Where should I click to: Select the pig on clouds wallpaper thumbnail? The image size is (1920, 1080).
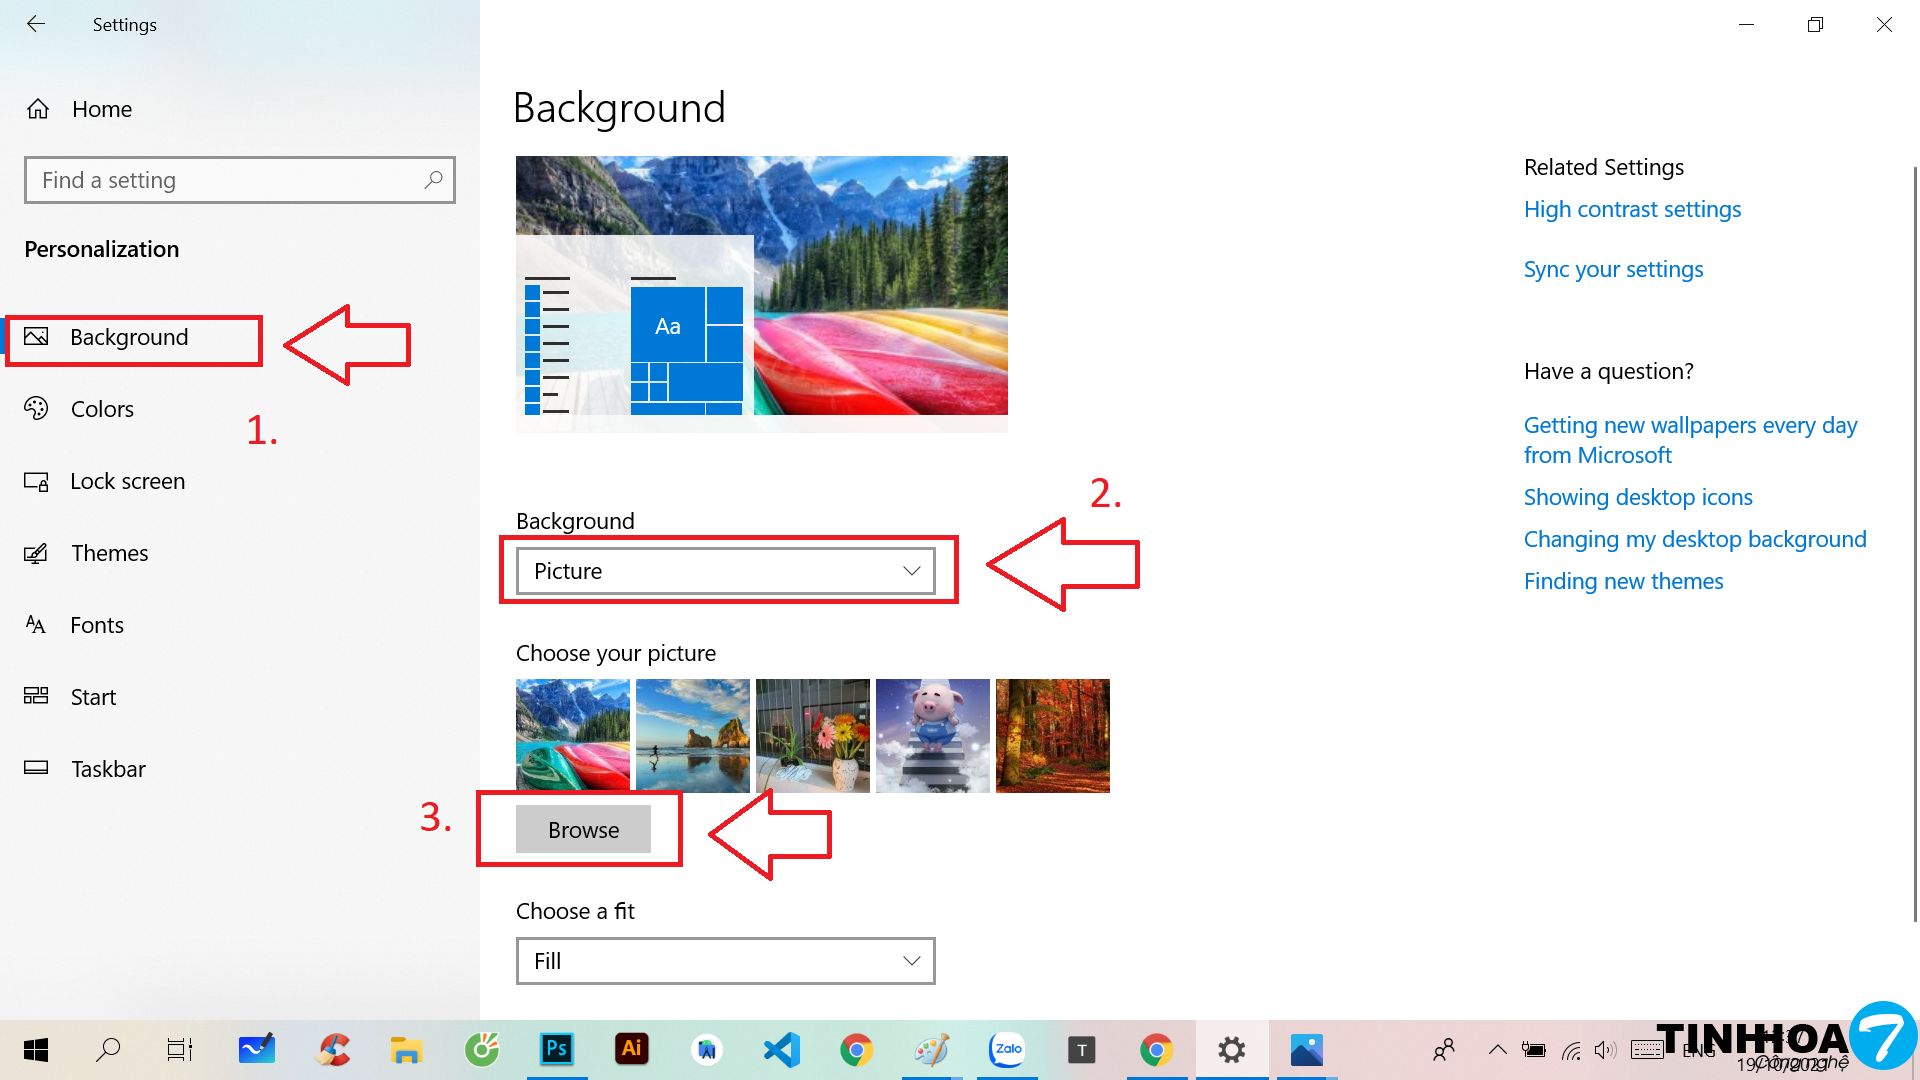[x=932, y=736]
